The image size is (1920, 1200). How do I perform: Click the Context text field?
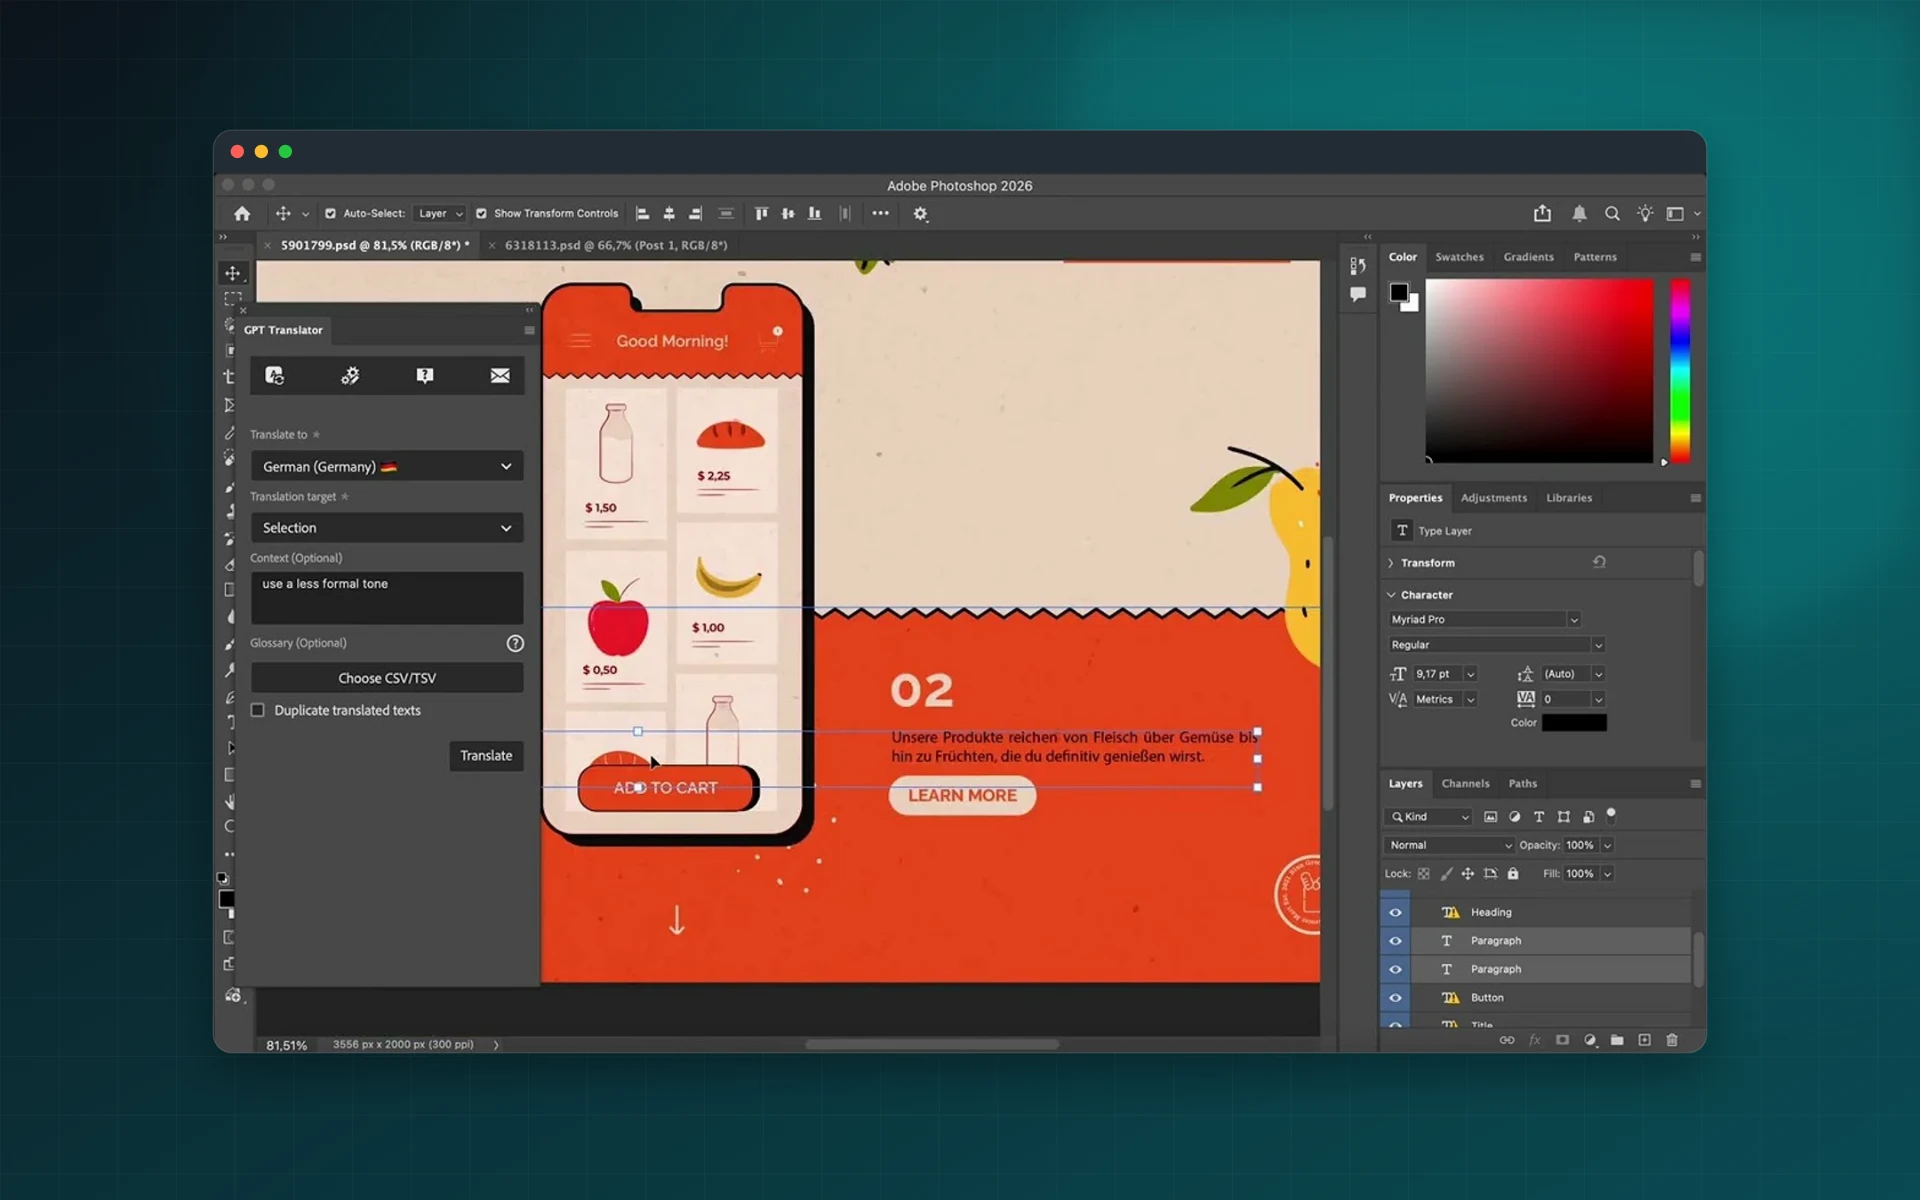coord(387,598)
